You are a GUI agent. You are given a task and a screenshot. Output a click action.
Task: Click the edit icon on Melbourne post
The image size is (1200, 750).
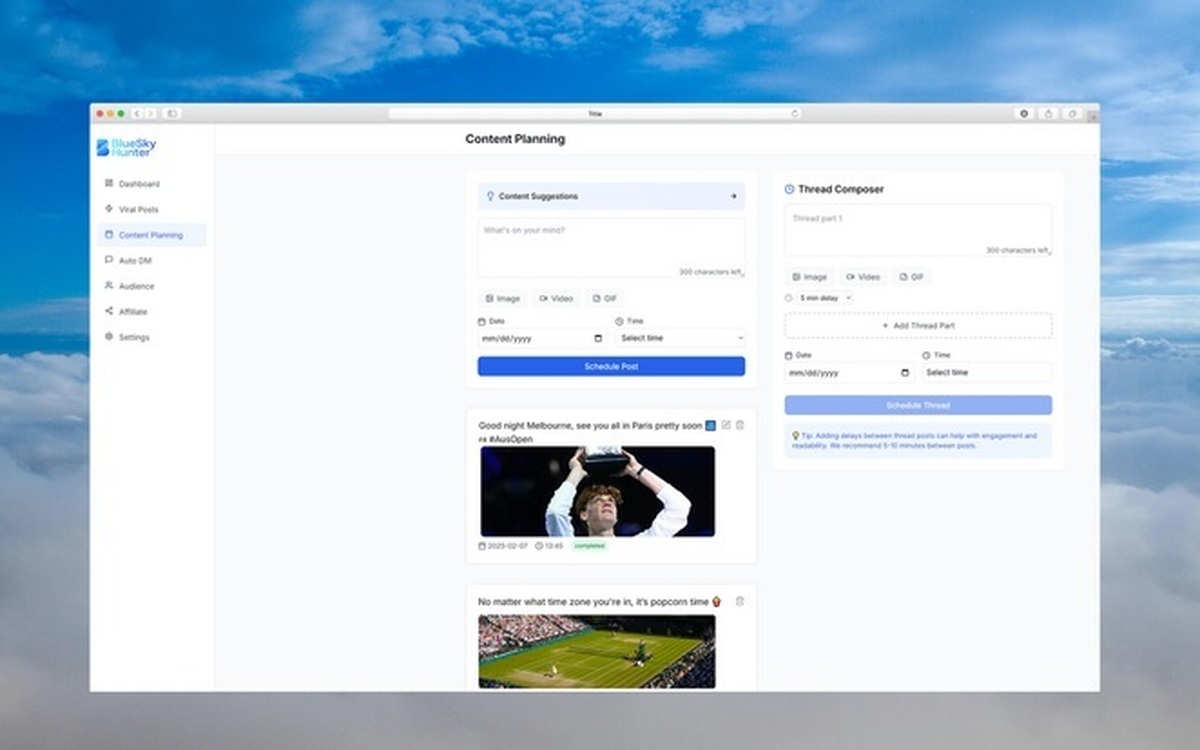coord(726,425)
